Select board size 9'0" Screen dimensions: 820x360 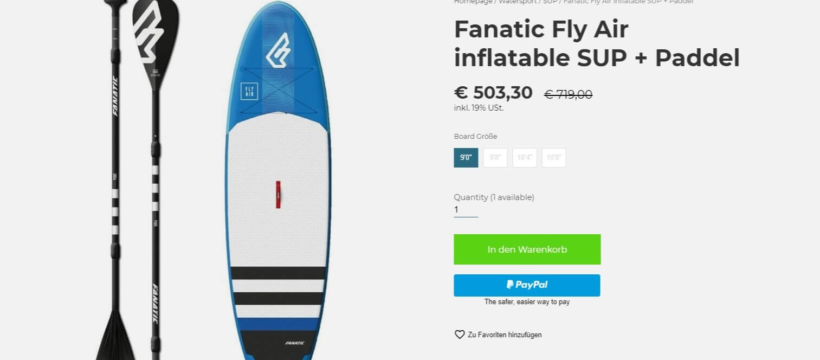tap(465, 158)
